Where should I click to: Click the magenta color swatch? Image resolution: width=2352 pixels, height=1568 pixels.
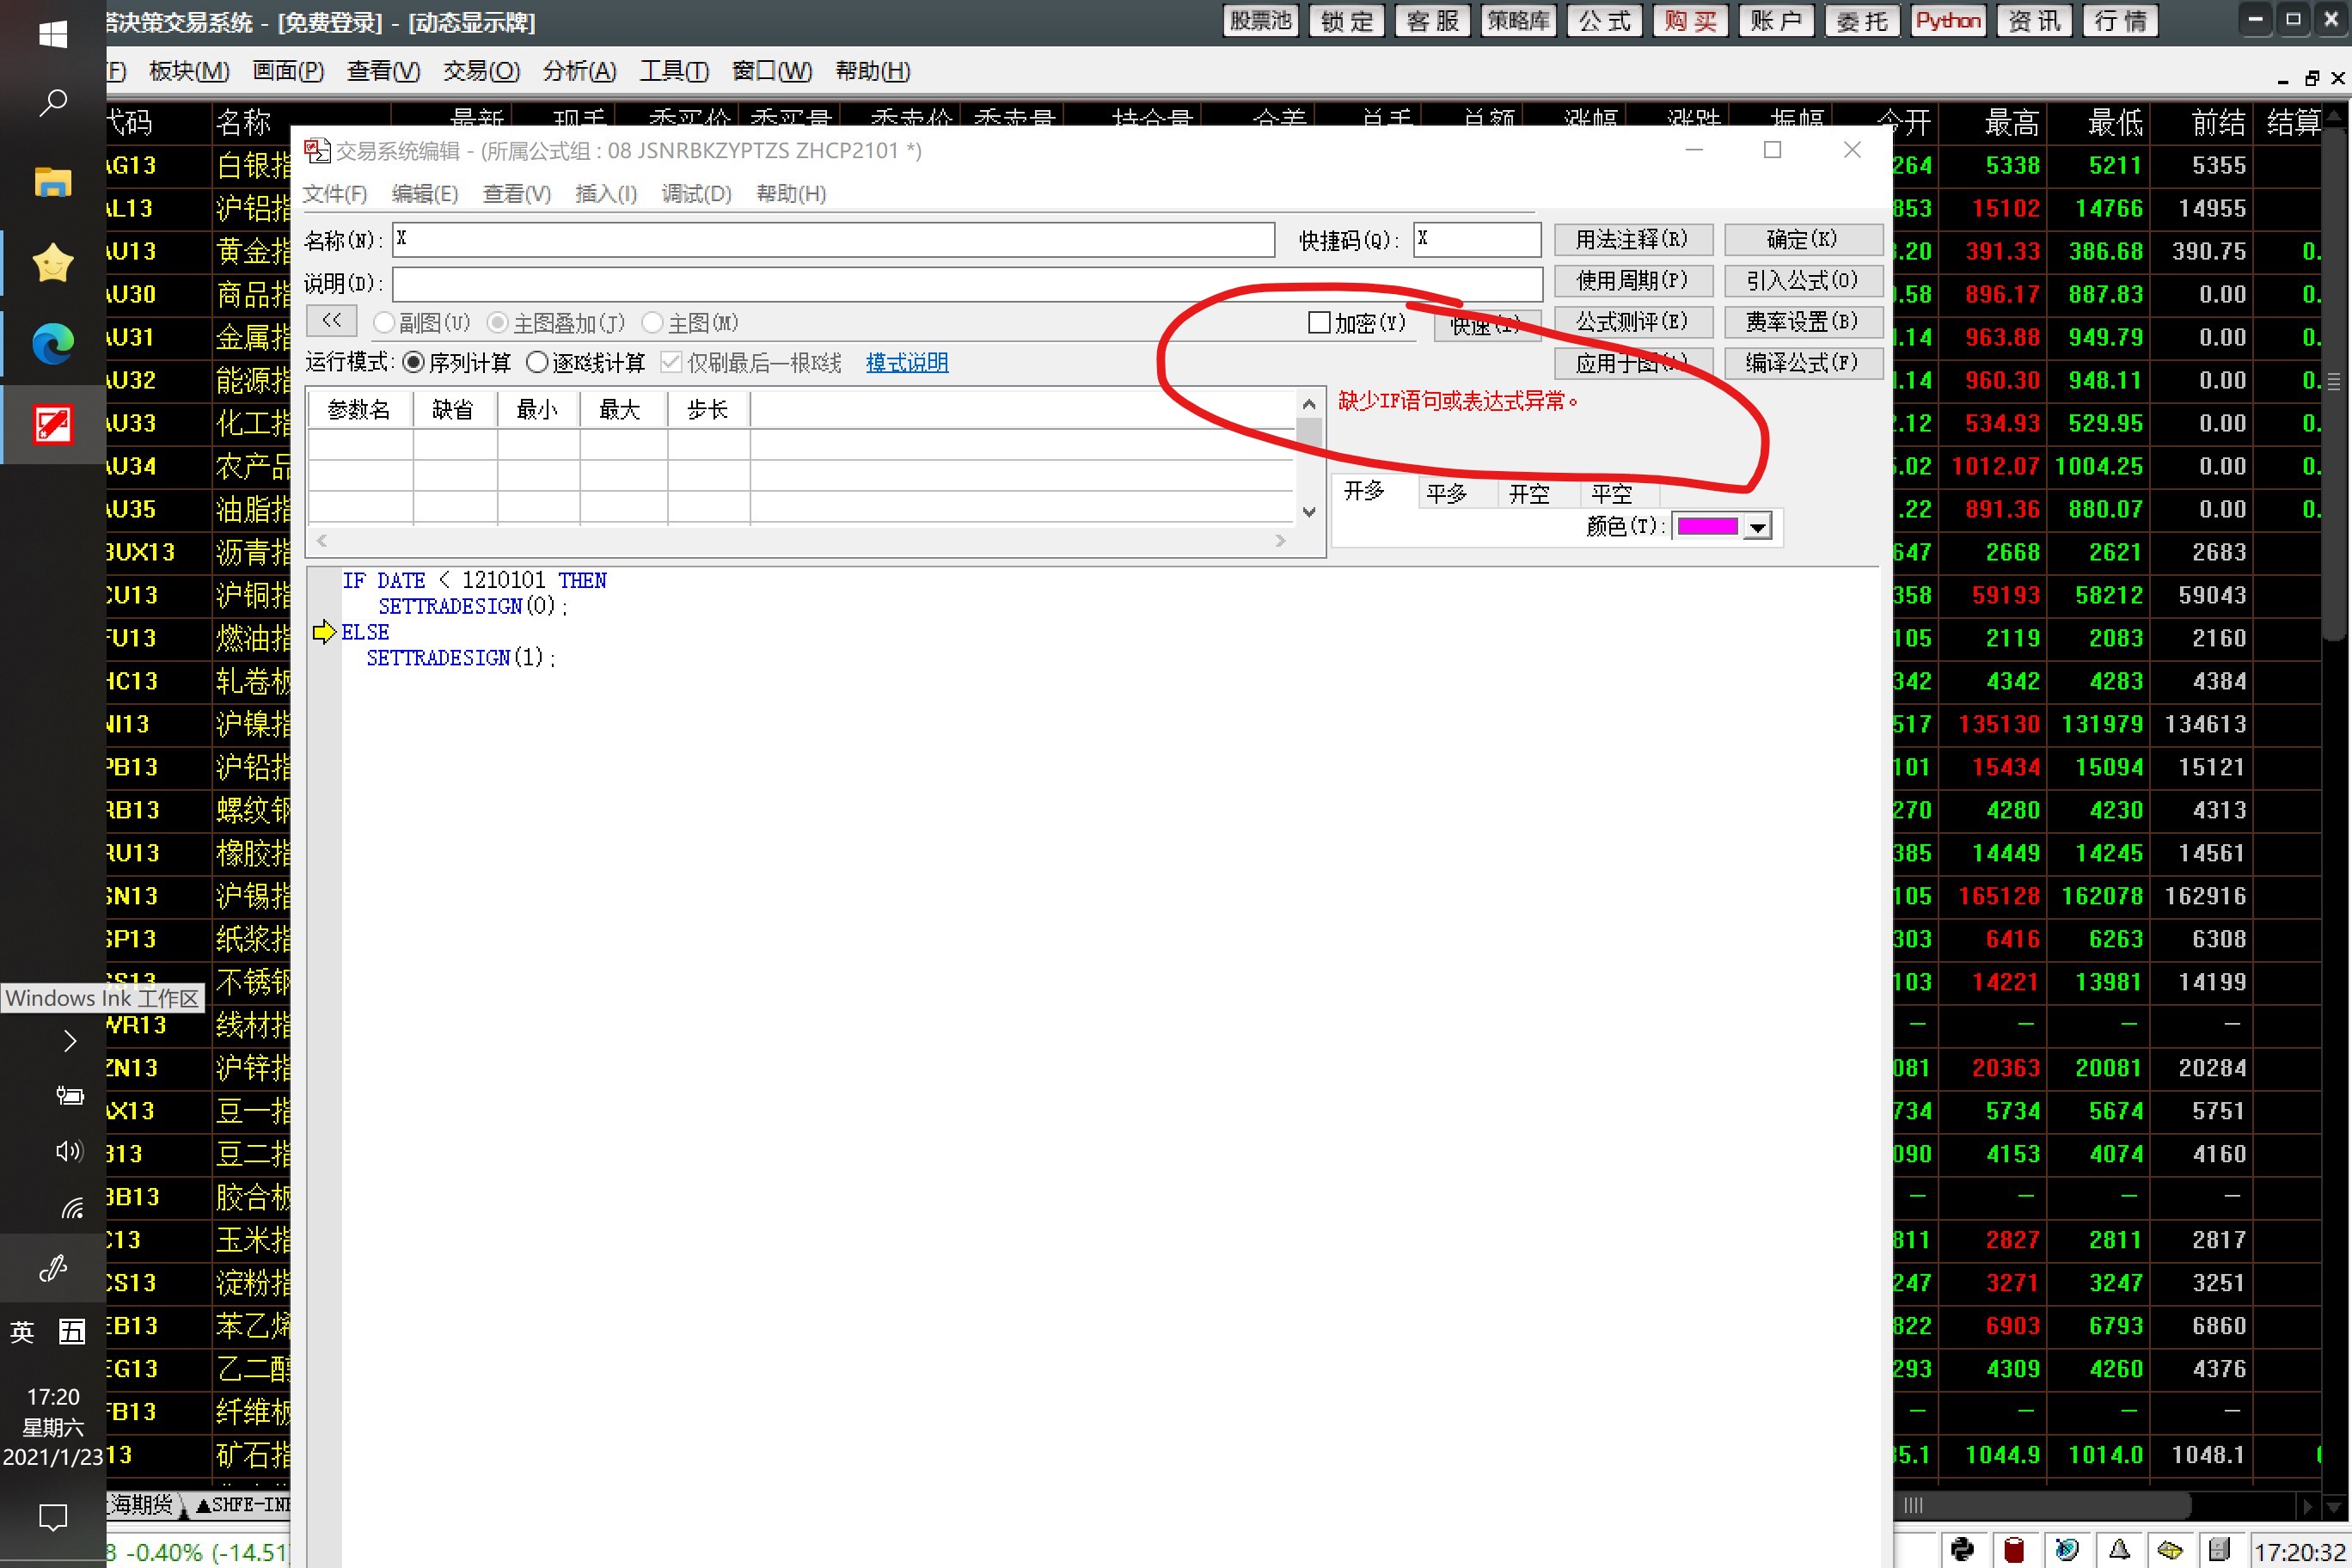click(1706, 527)
